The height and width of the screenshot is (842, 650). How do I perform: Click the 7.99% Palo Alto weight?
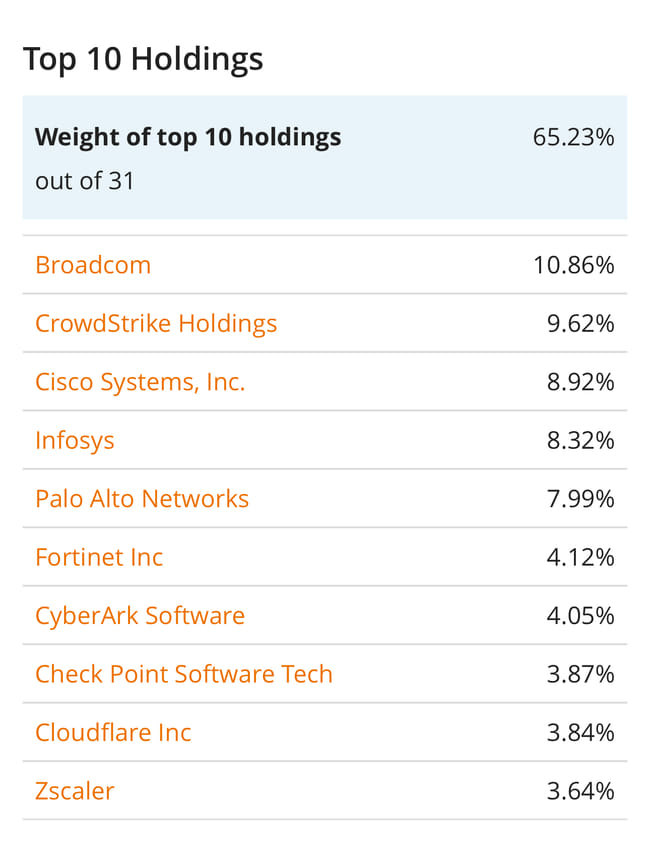[x=580, y=498]
